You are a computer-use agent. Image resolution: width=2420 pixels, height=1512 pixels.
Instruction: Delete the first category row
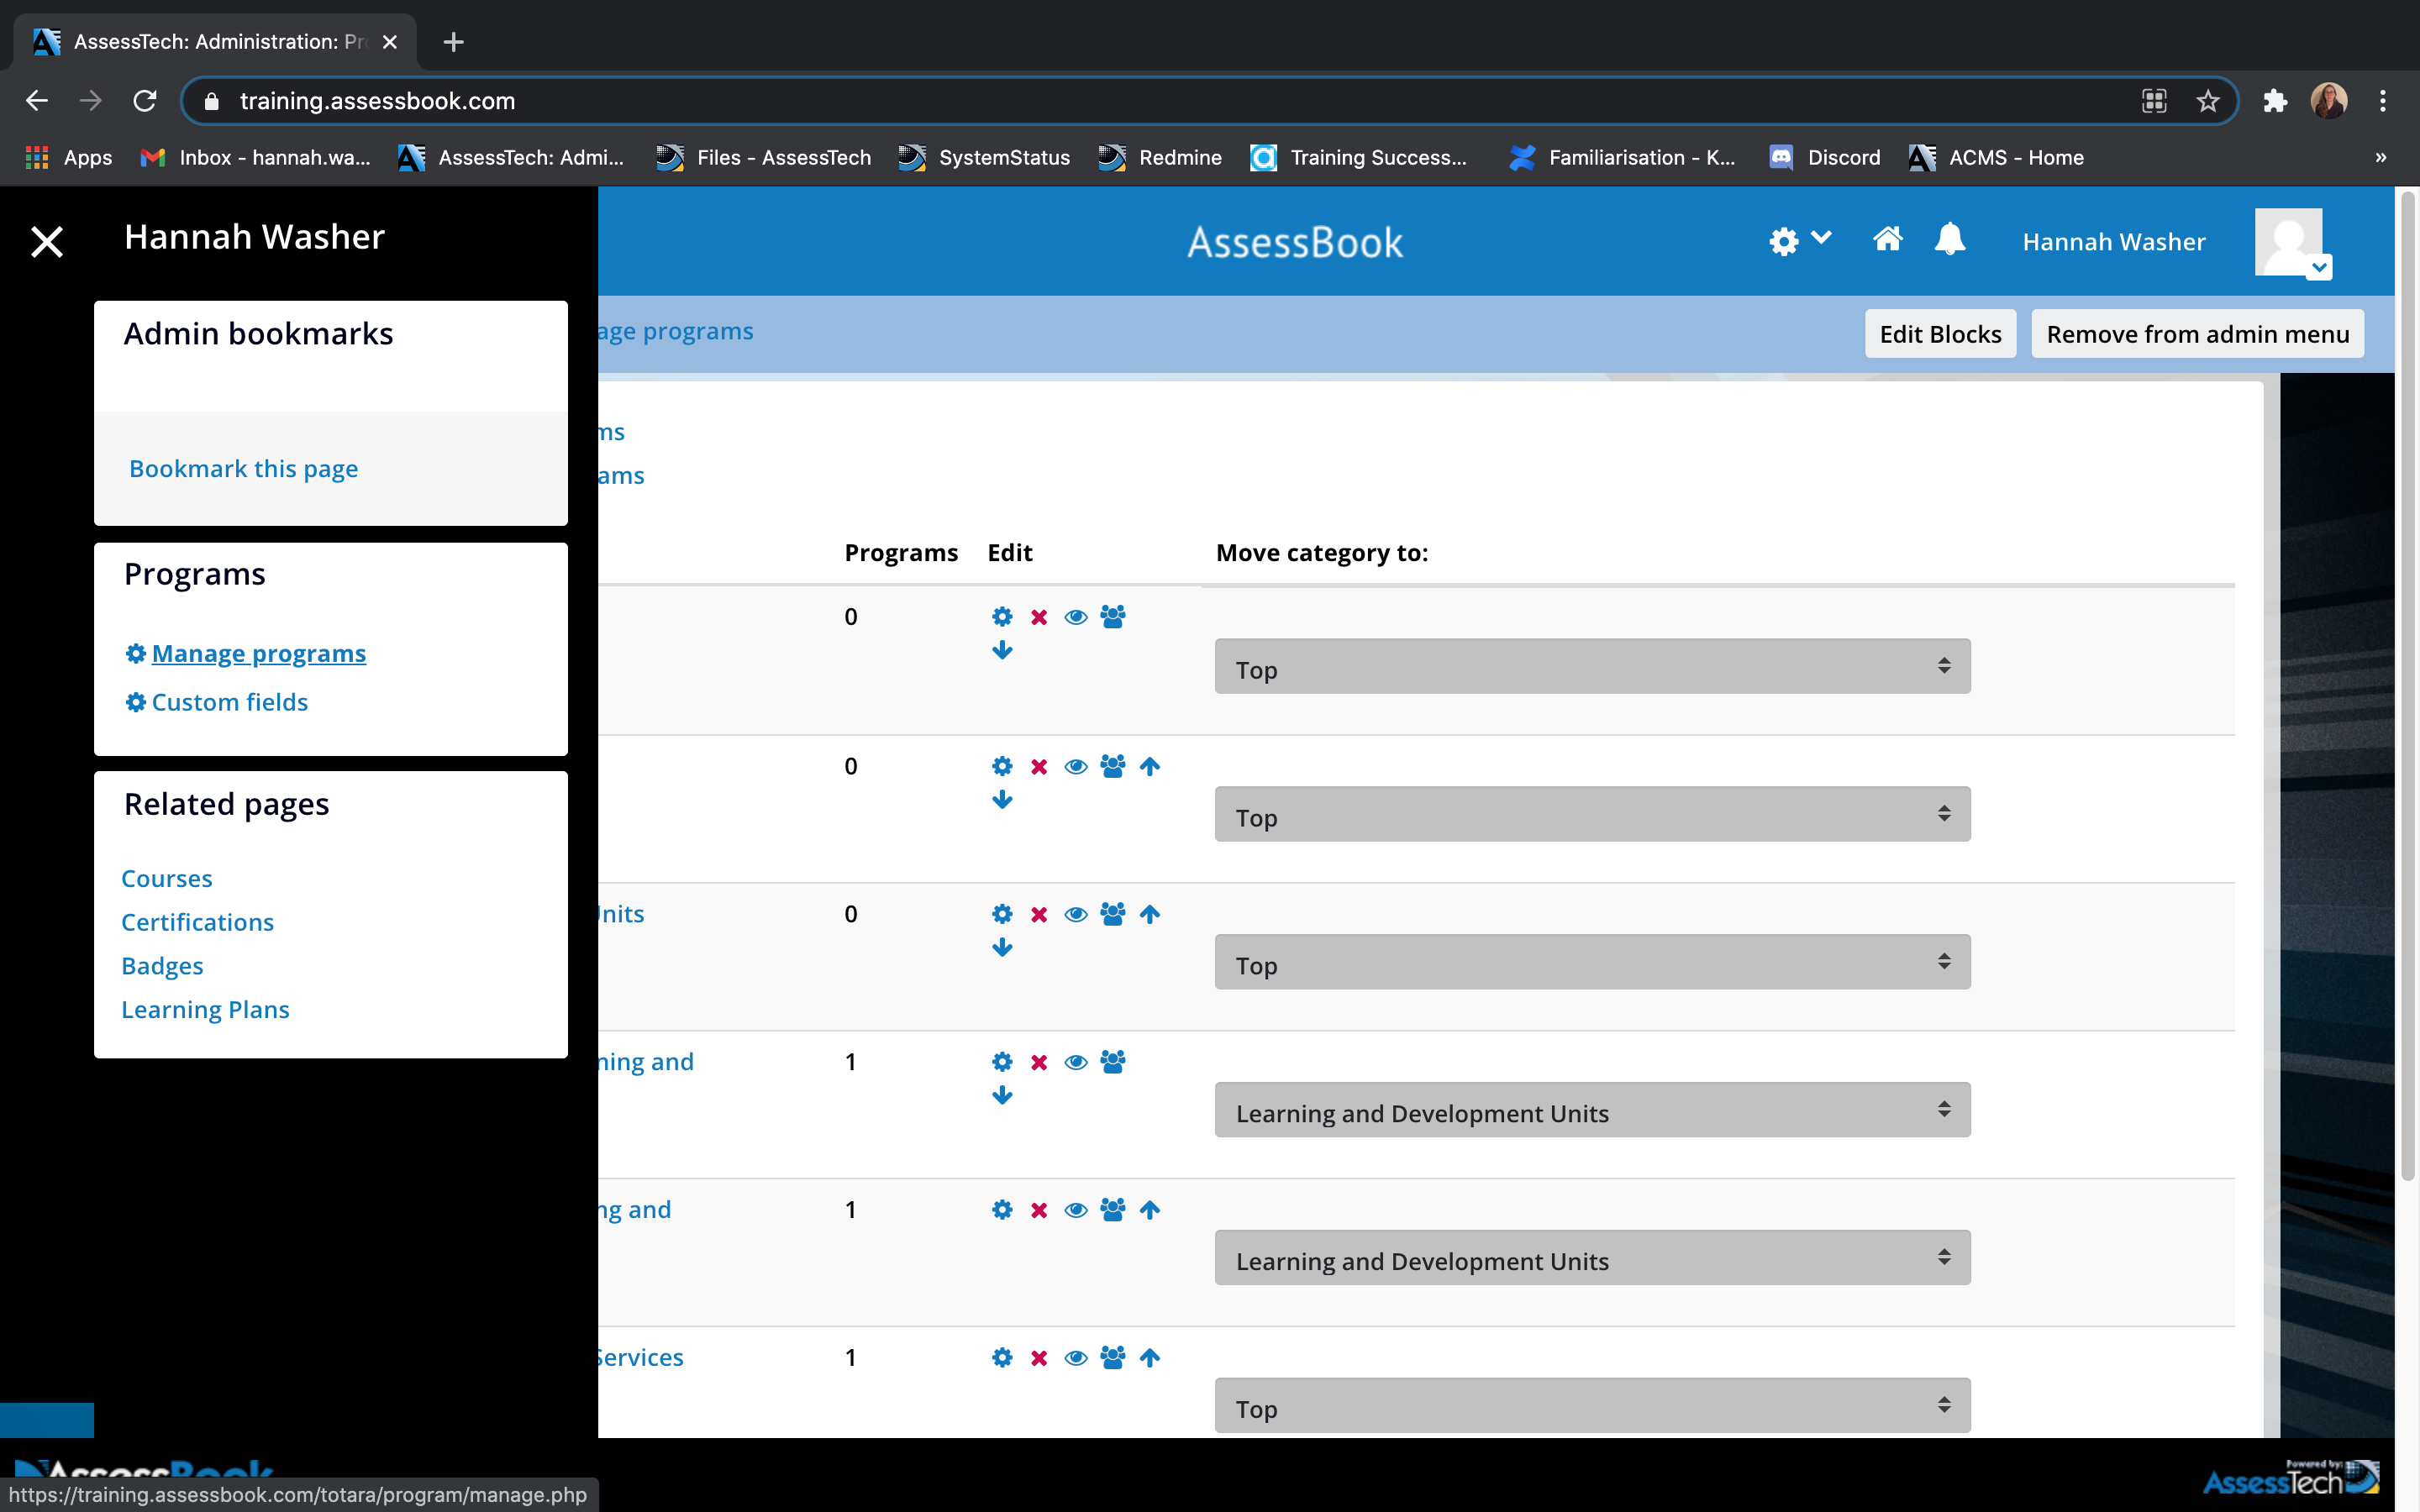1039,617
